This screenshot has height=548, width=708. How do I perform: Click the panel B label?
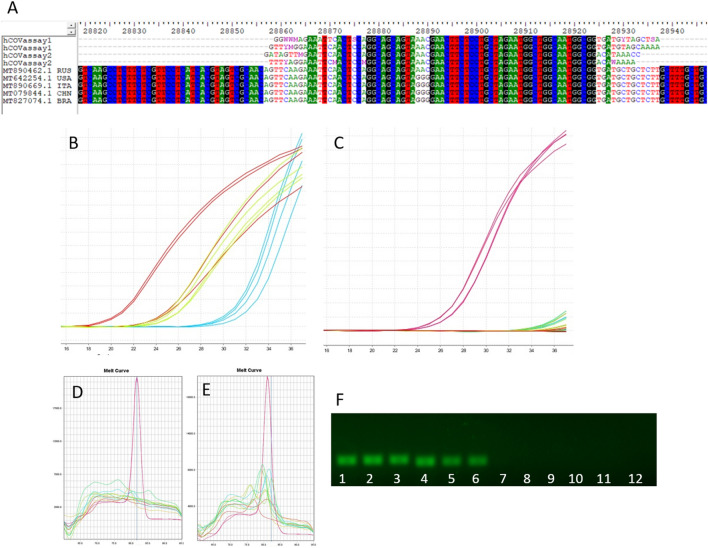pyautogui.click(x=72, y=142)
